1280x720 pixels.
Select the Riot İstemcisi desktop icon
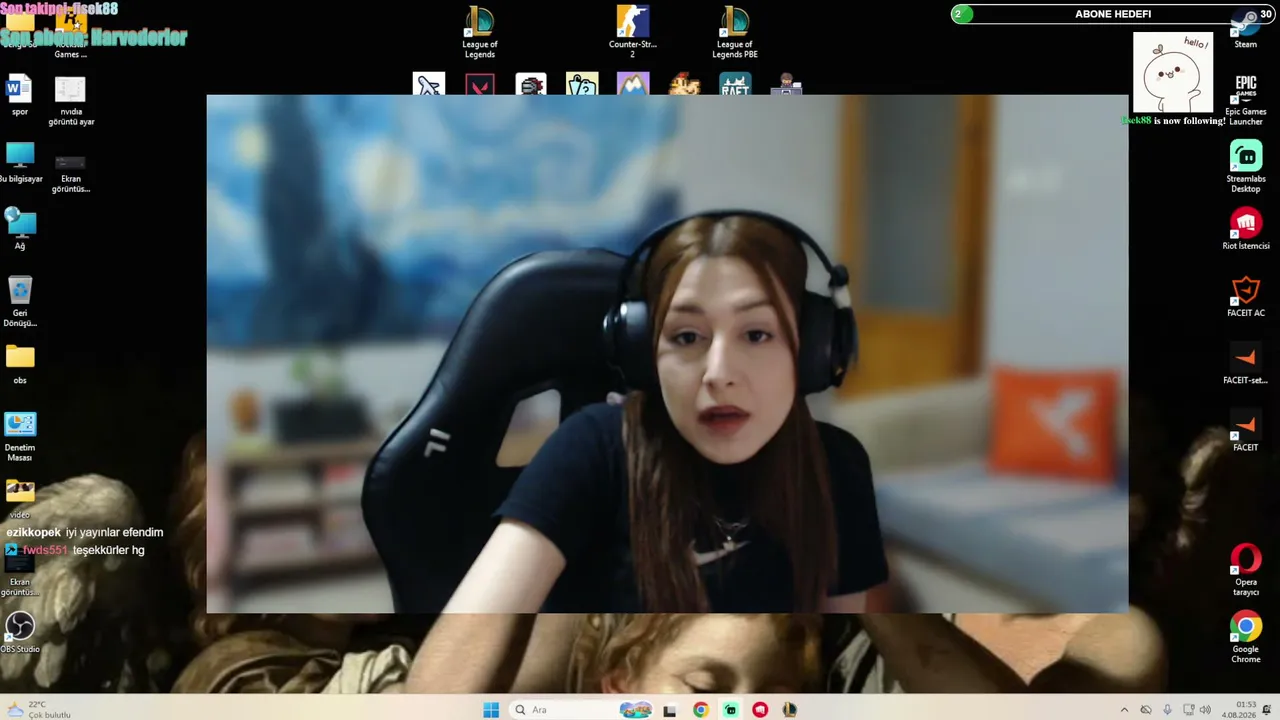tap(1245, 228)
